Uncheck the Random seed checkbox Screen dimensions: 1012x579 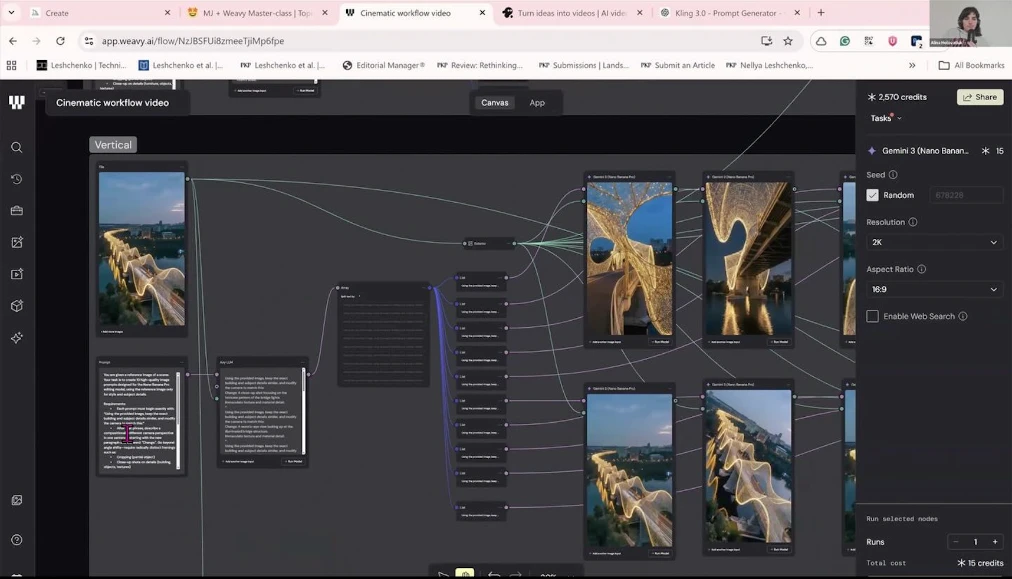click(x=872, y=195)
